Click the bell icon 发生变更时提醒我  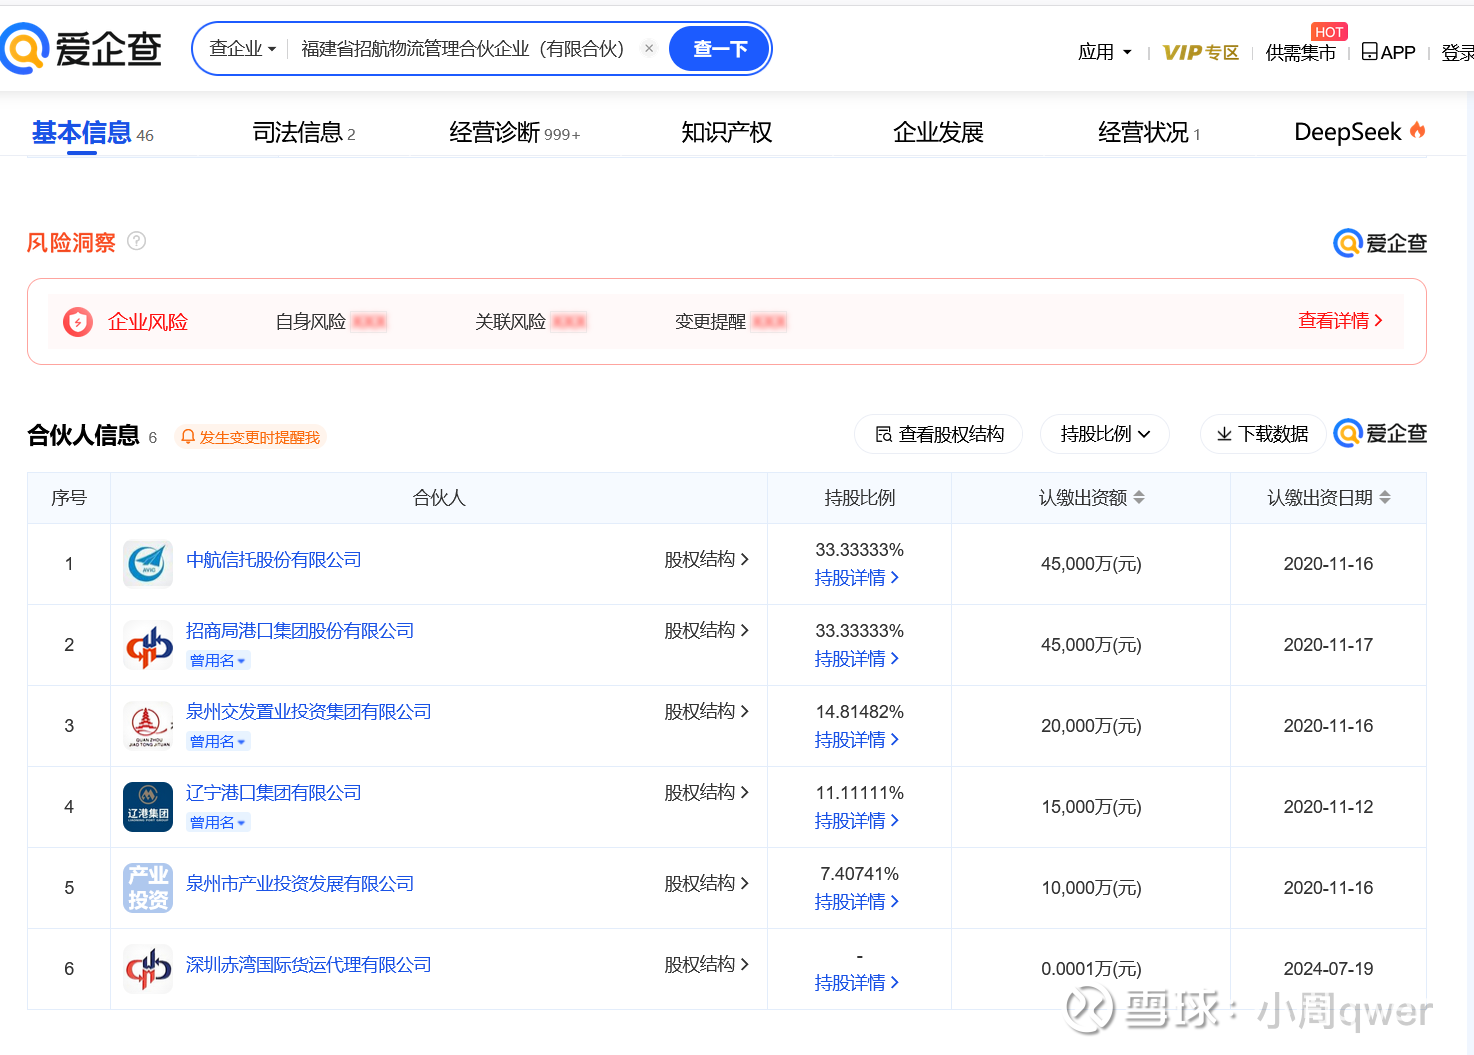(188, 437)
